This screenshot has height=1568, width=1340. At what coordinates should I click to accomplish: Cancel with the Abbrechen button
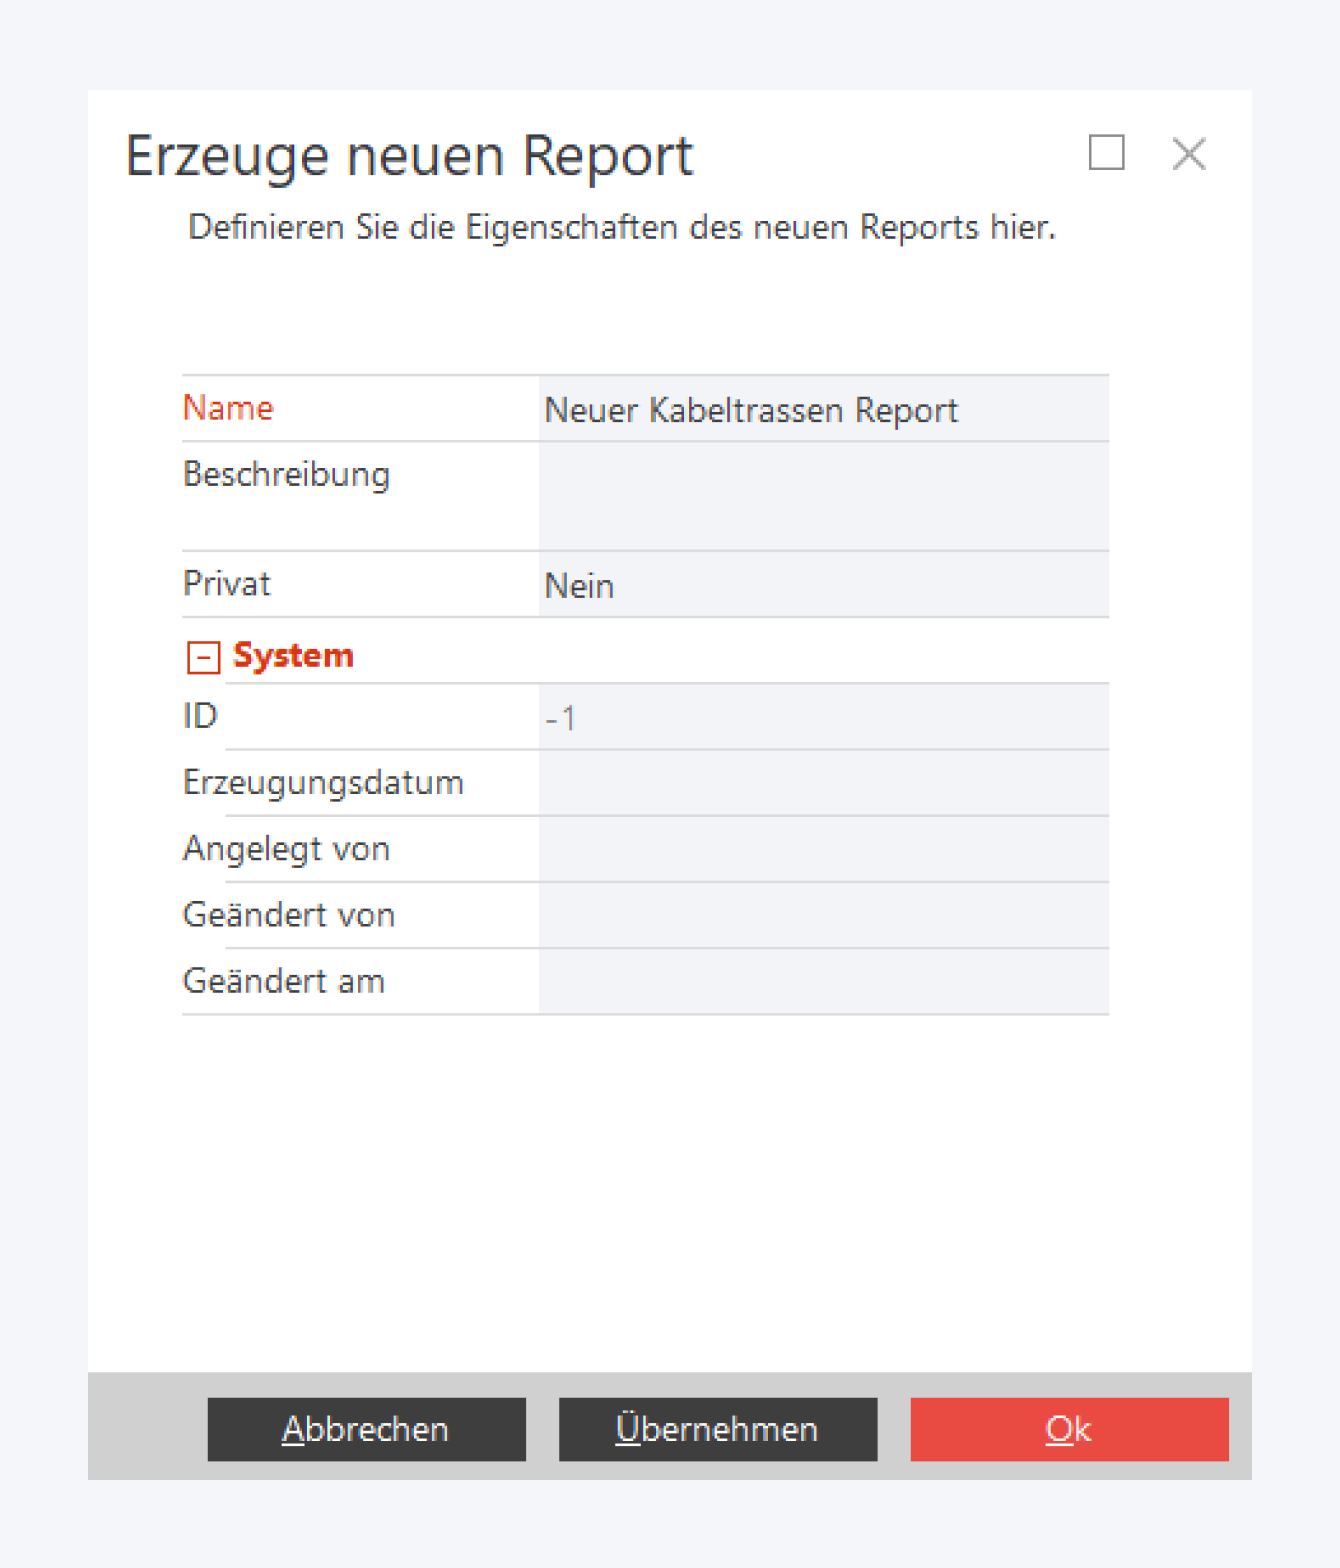coord(366,1429)
